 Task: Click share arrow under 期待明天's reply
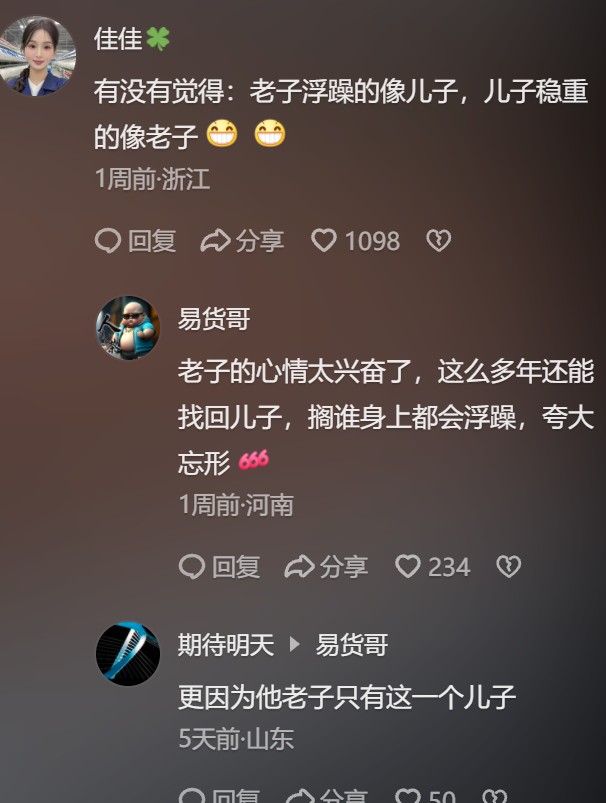pyautogui.click(x=300, y=797)
